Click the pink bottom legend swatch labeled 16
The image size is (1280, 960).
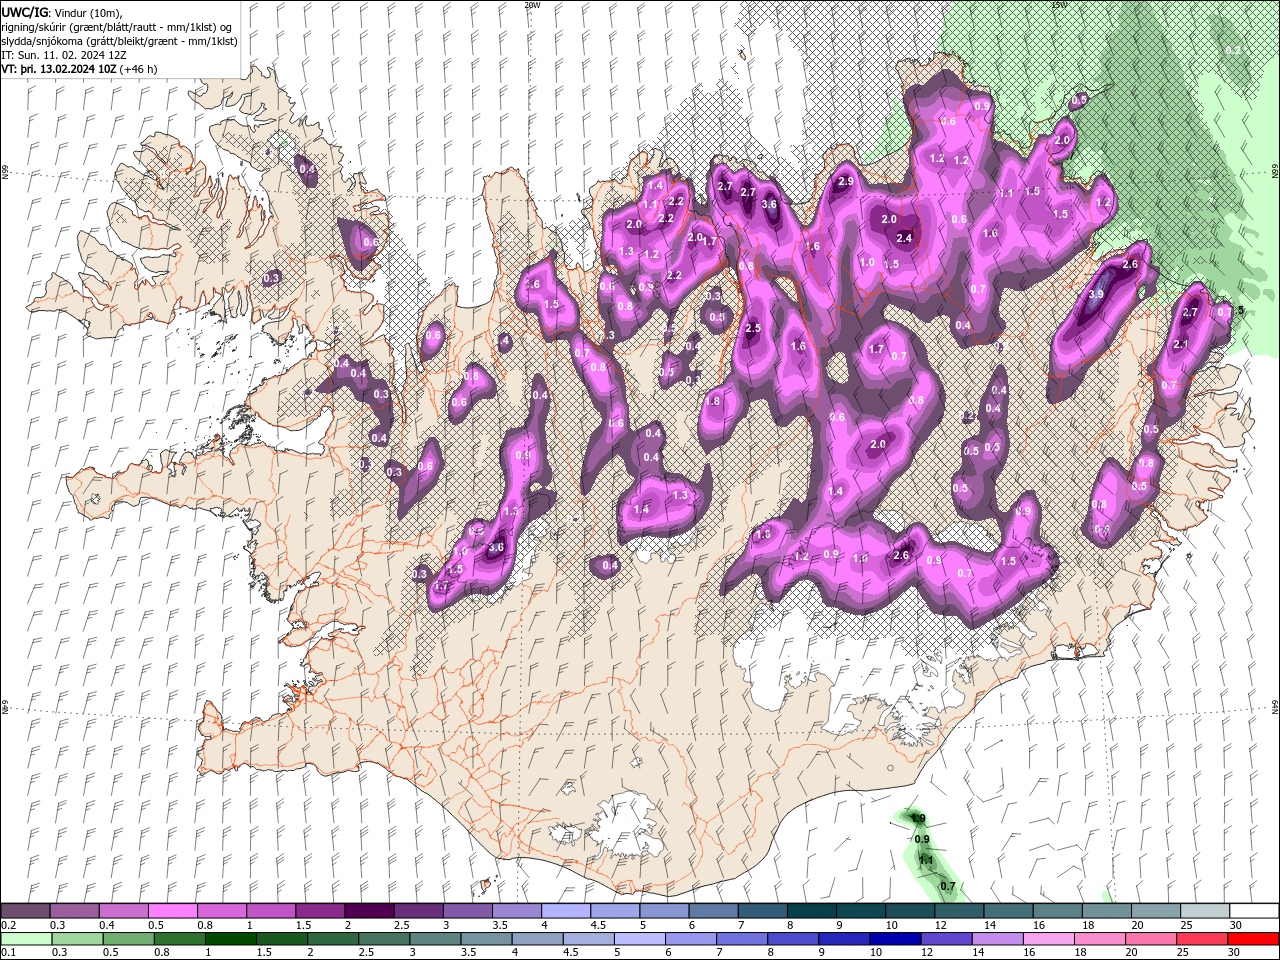tap(1049, 939)
